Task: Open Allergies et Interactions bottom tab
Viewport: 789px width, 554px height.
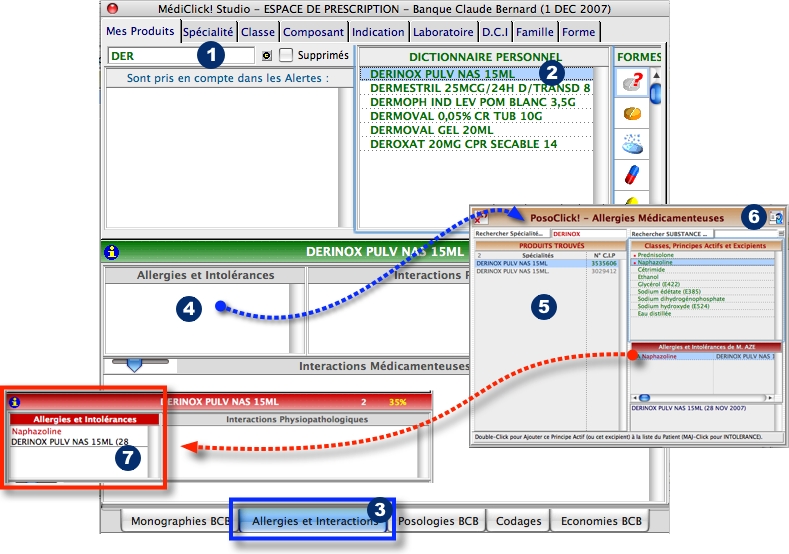Action: pos(314,521)
